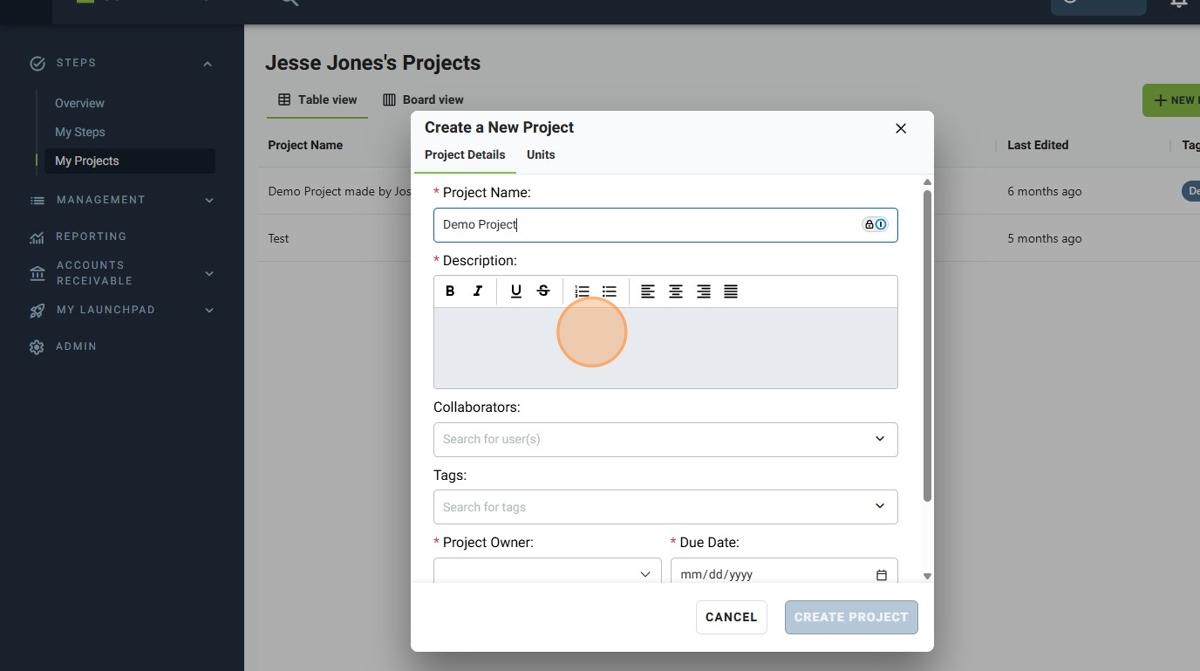
Task: Insert a numbered list in Description
Action: coord(582,291)
